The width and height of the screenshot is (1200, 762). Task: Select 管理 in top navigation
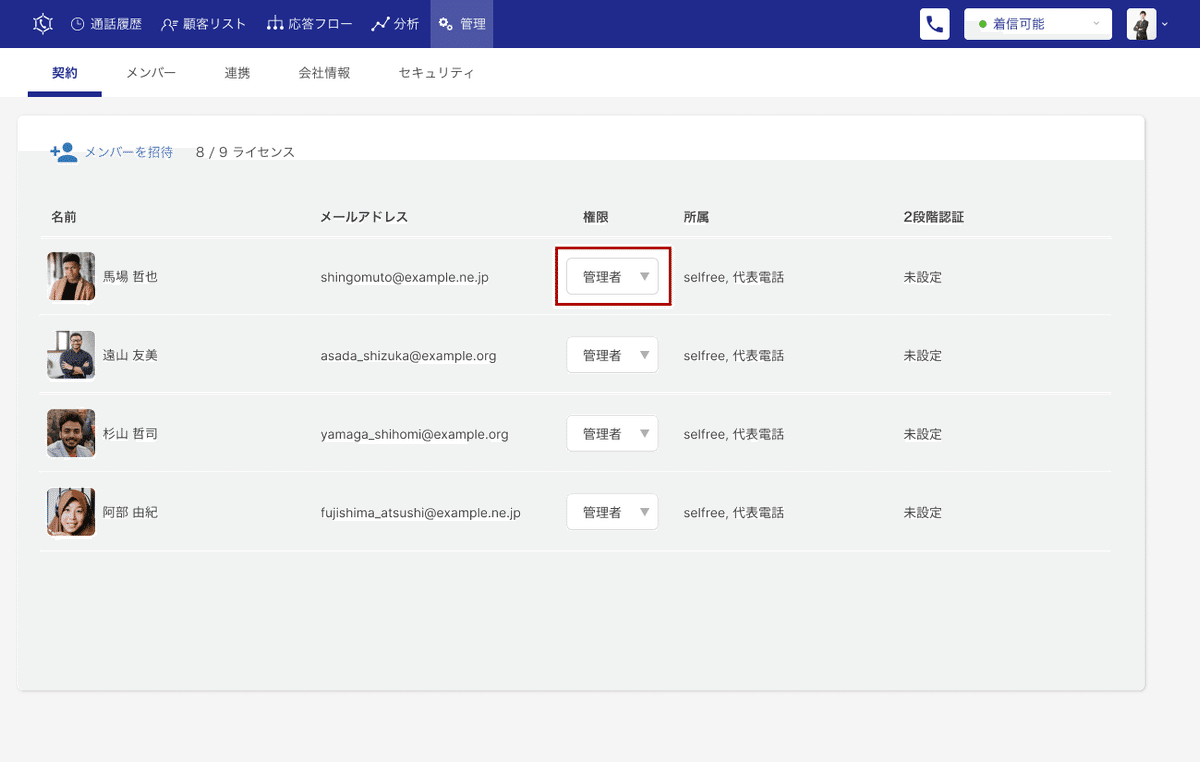[x=462, y=24]
